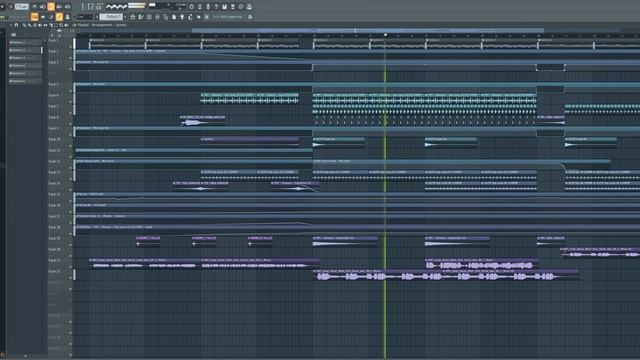Toggle the highlighted orange recording option icon in top bar
Image resolution: width=640 pixels, height=360 pixels.
click(51, 7)
